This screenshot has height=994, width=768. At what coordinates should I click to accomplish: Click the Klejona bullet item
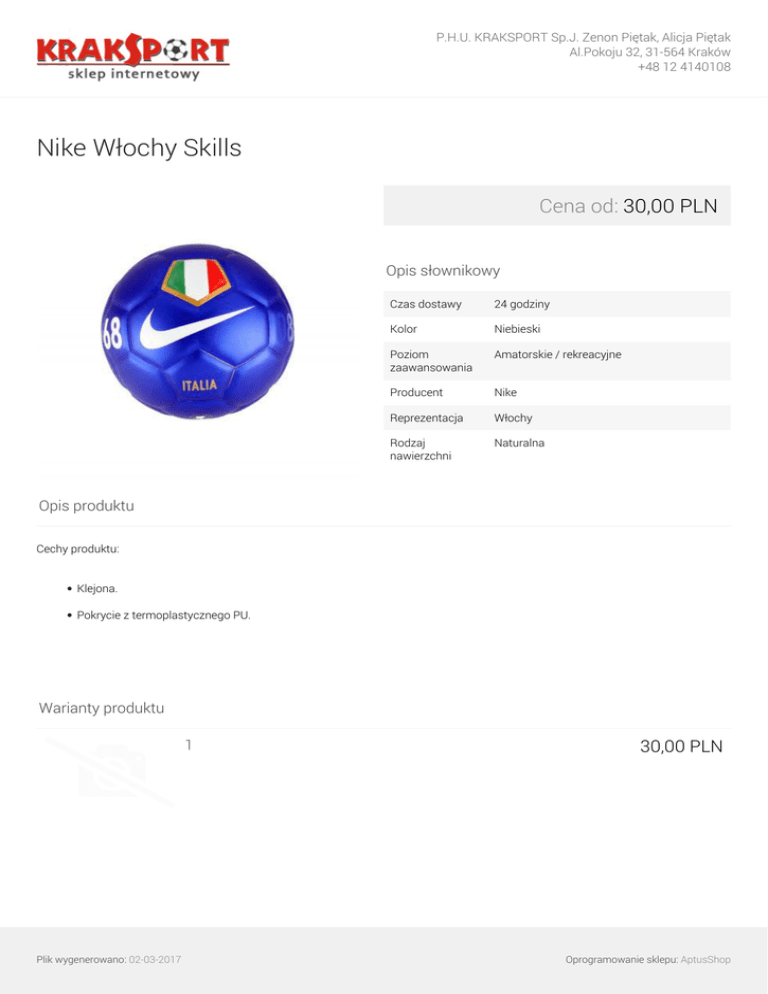point(97,588)
